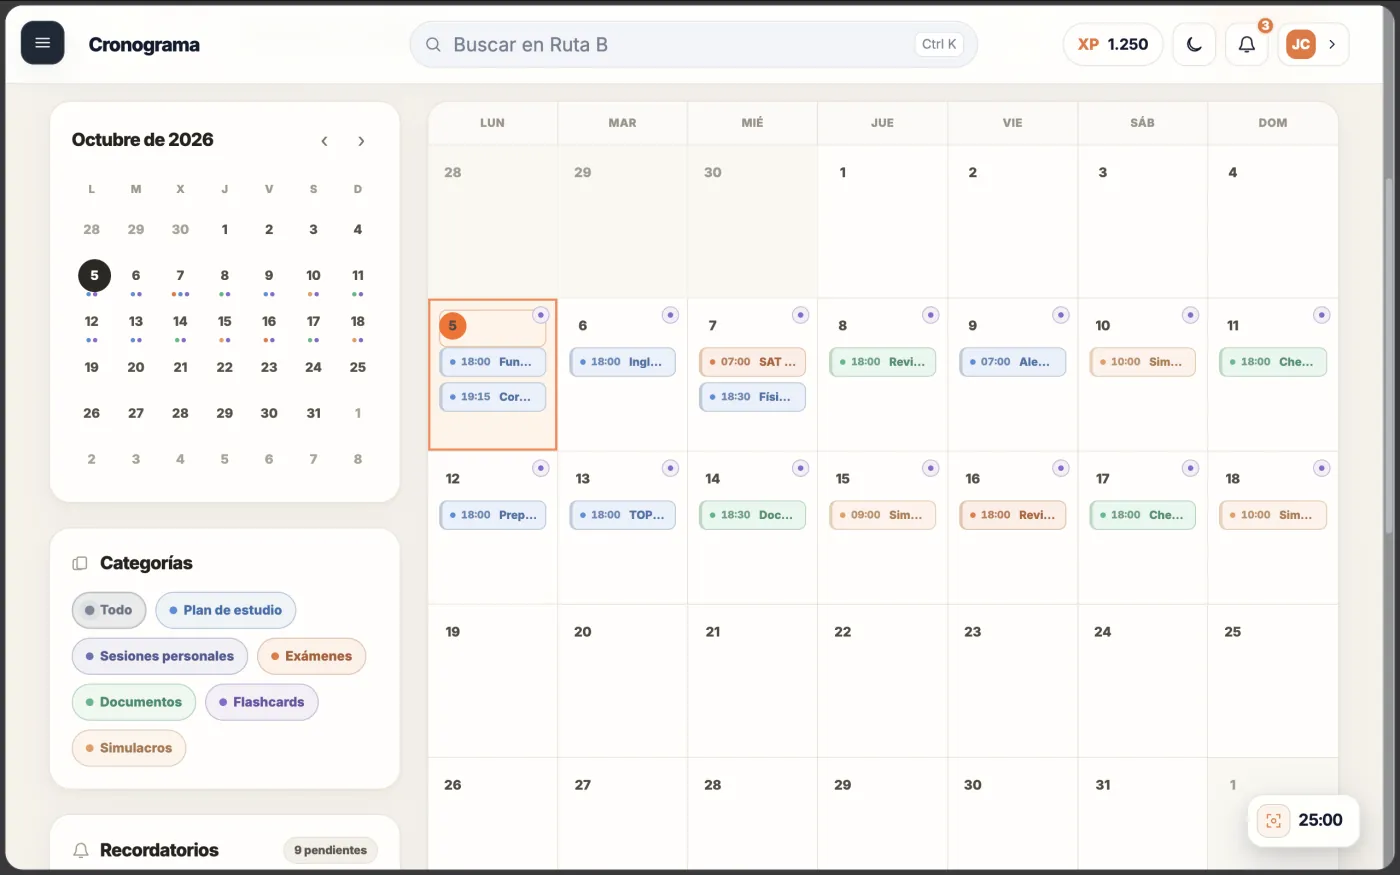Toggle the Plan de estudio filter
The image size is (1400, 875).
tap(226, 610)
